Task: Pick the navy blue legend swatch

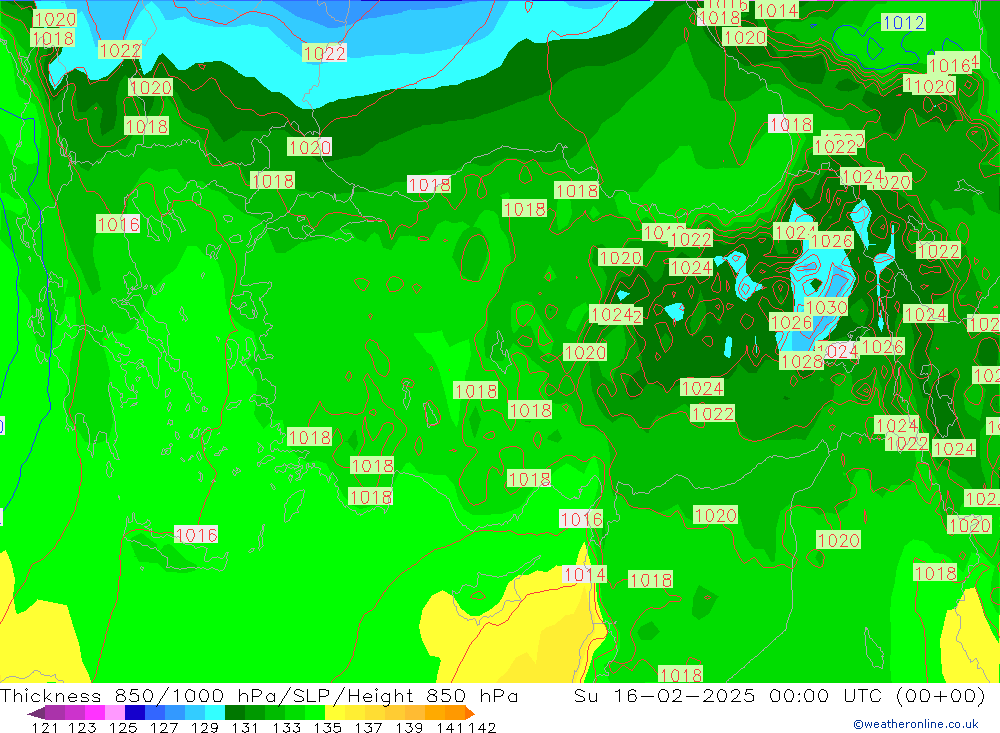Action: [135, 713]
